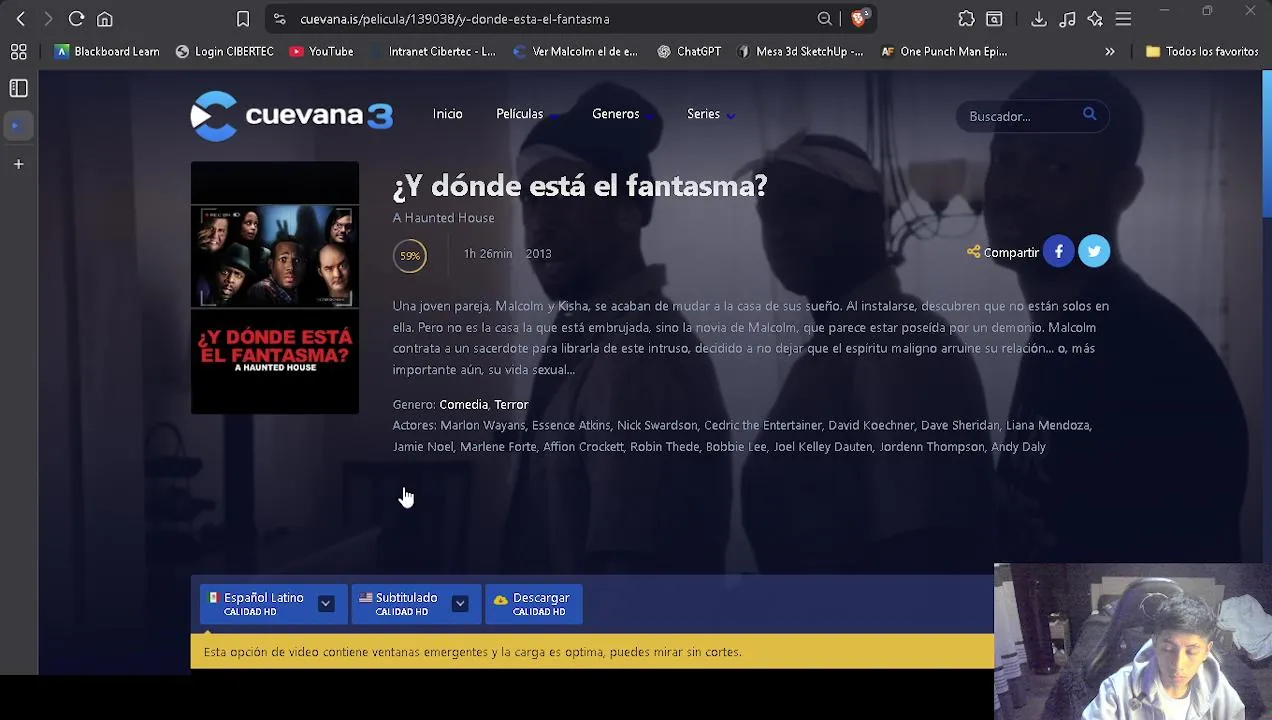Open the browser home page
The height and width of the screenshot is (720, 1272).
tap(105, 19)
